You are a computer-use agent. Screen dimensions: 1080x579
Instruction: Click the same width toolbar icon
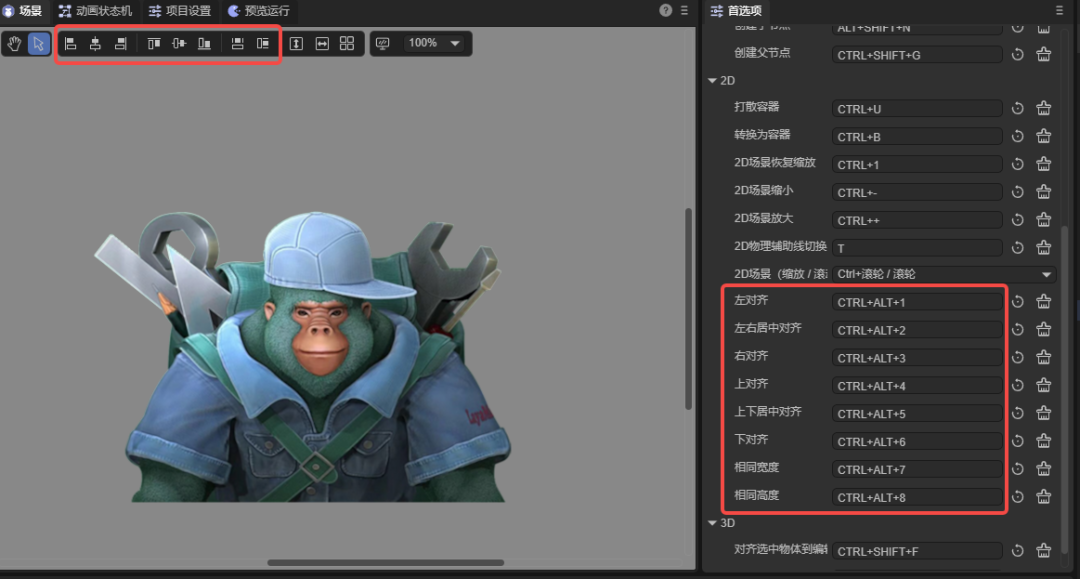pyautogui.click(x=238, y=44)
